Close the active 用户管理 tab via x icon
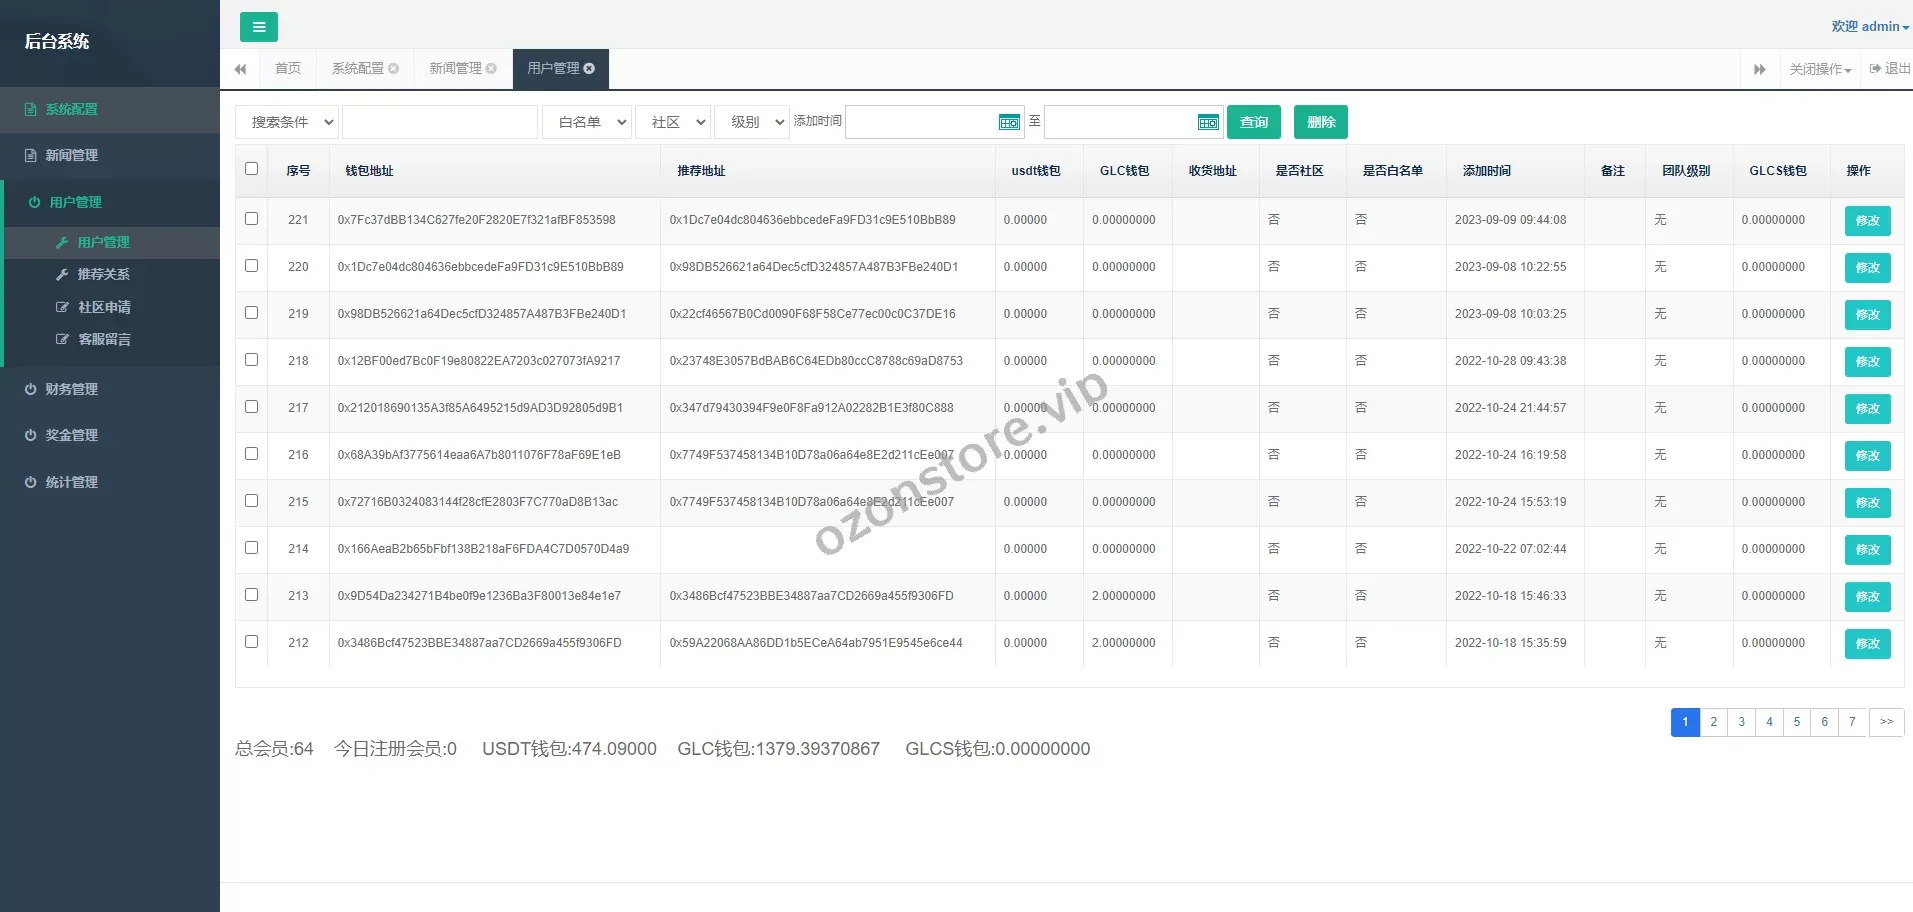The height and width of the screenshot is (912, 1913). coord(589,69)
